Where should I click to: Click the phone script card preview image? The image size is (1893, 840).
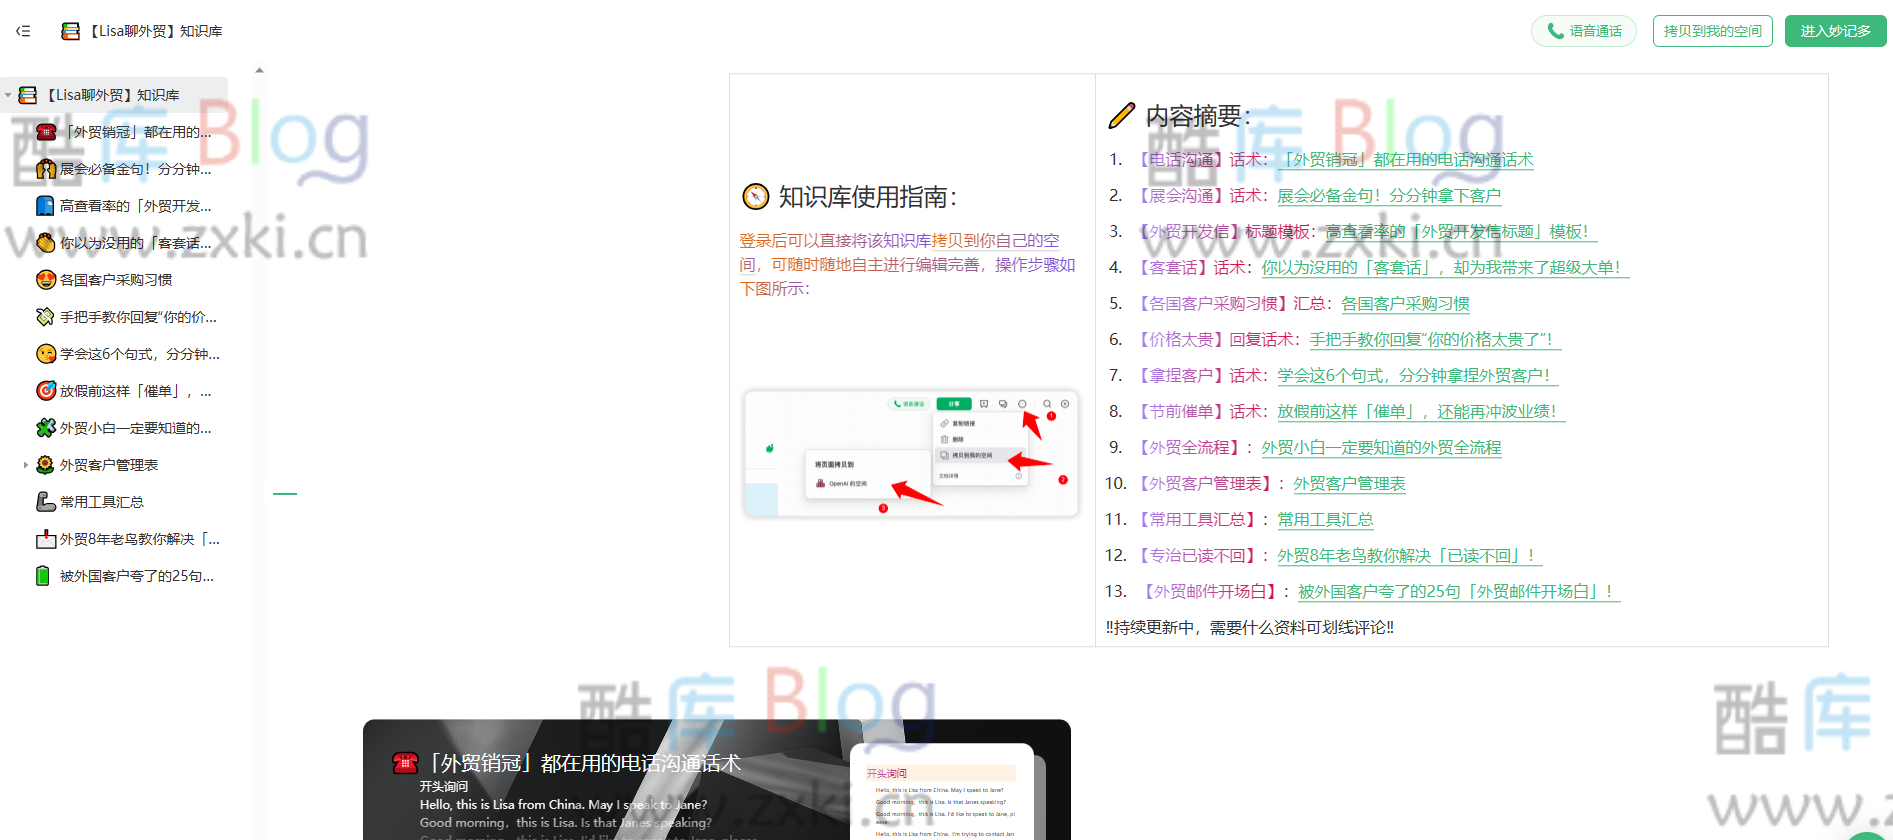coord(944,791)
